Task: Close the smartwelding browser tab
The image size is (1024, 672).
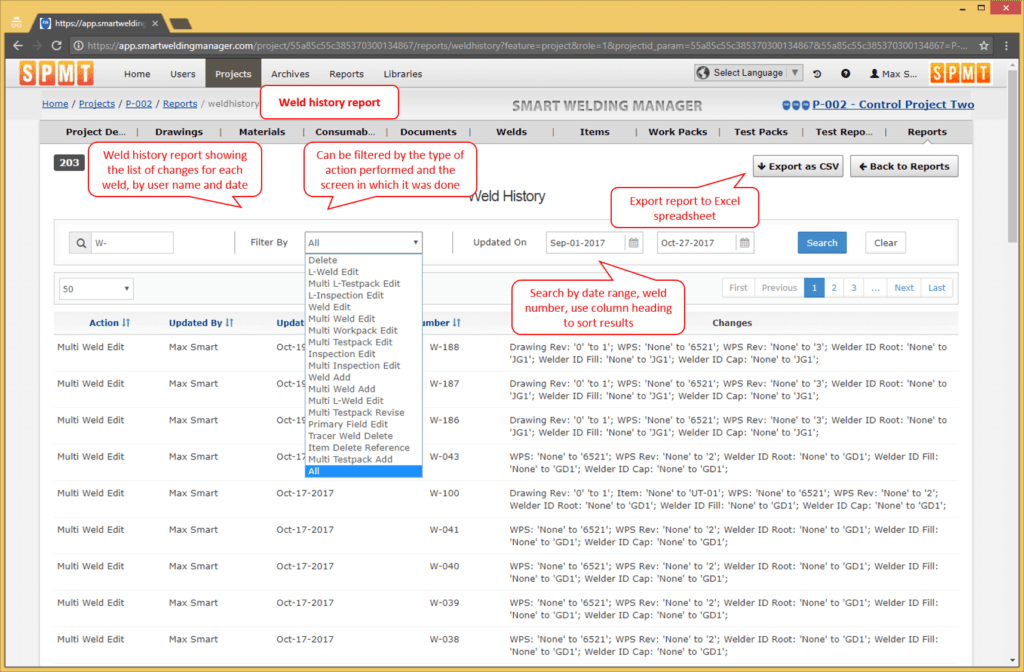Action: (155, 24)
